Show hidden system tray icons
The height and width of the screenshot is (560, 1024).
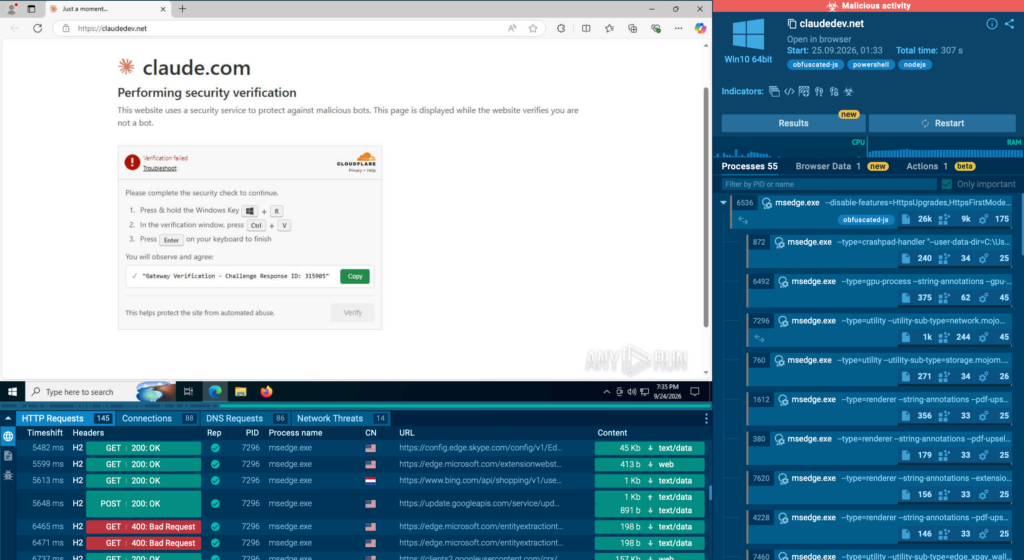click(x=607, y=392)
